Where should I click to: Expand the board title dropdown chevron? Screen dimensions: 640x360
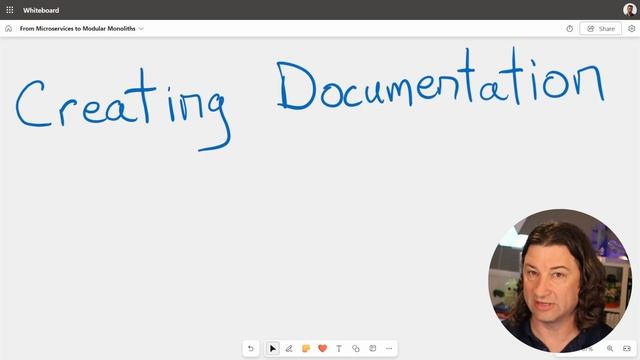pos(141,29)
